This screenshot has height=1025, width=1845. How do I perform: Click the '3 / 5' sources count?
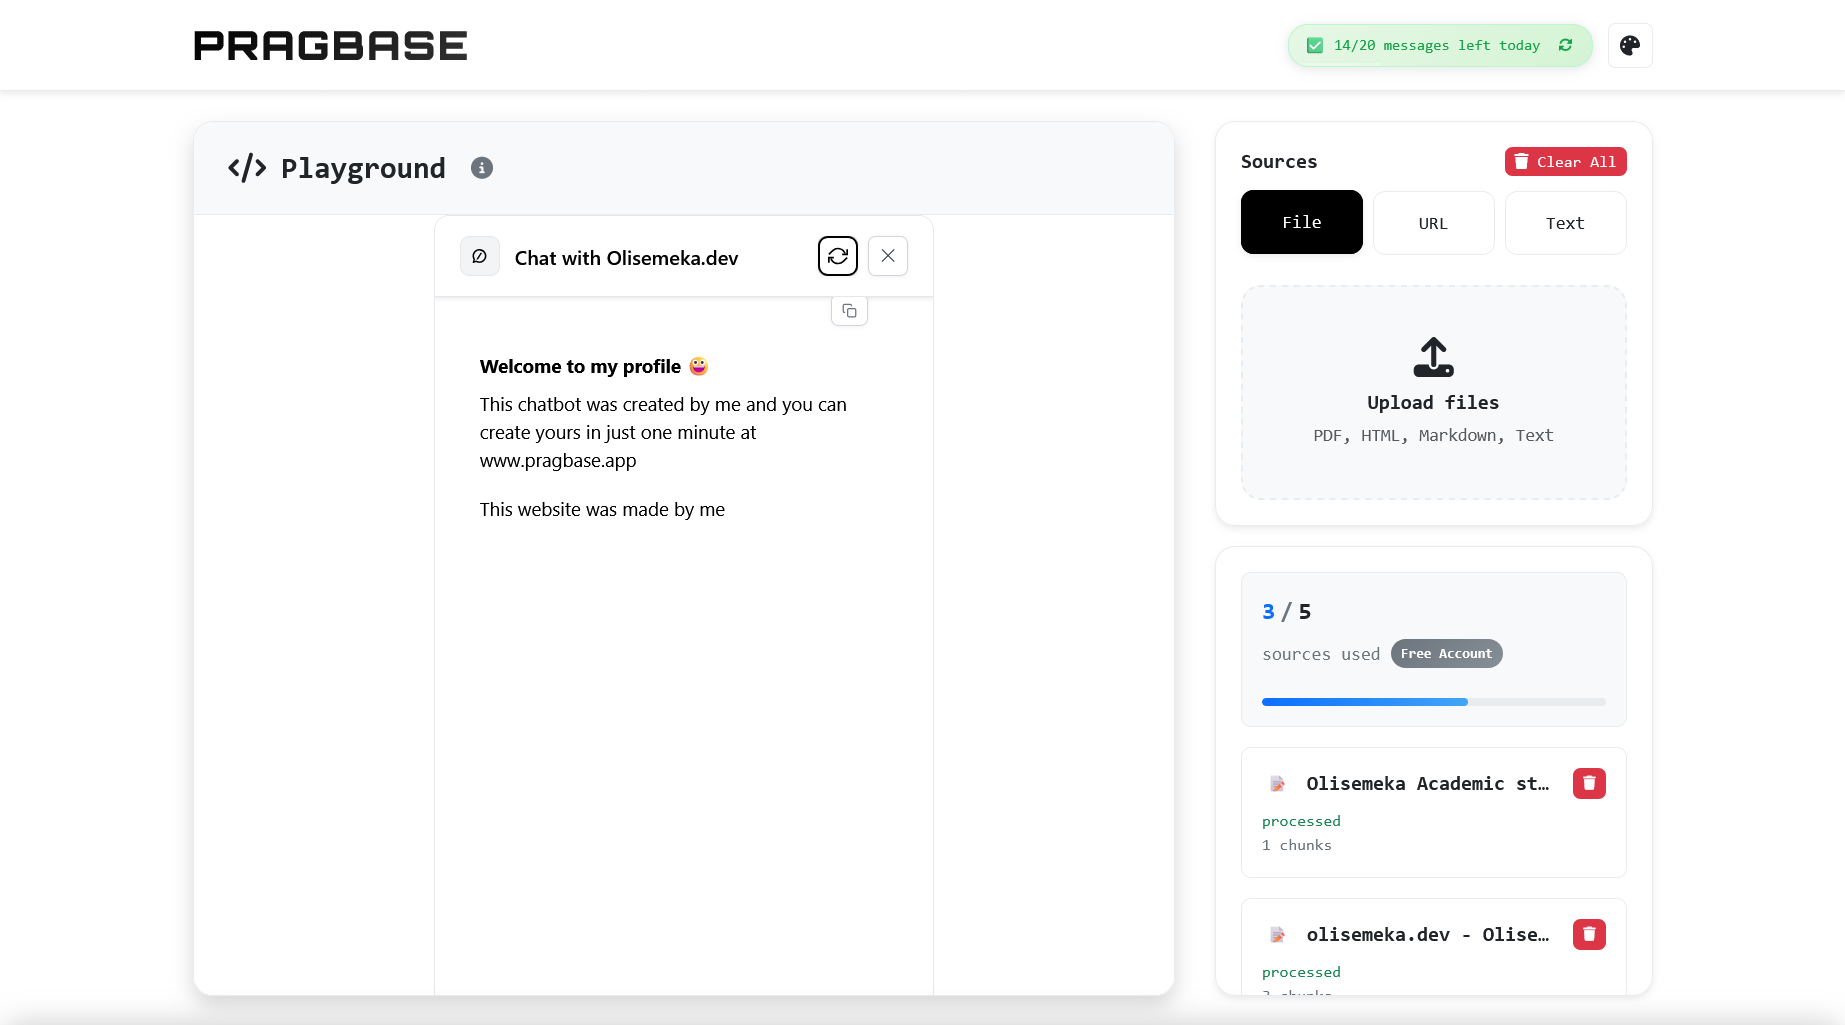(x=1286, y=612)
